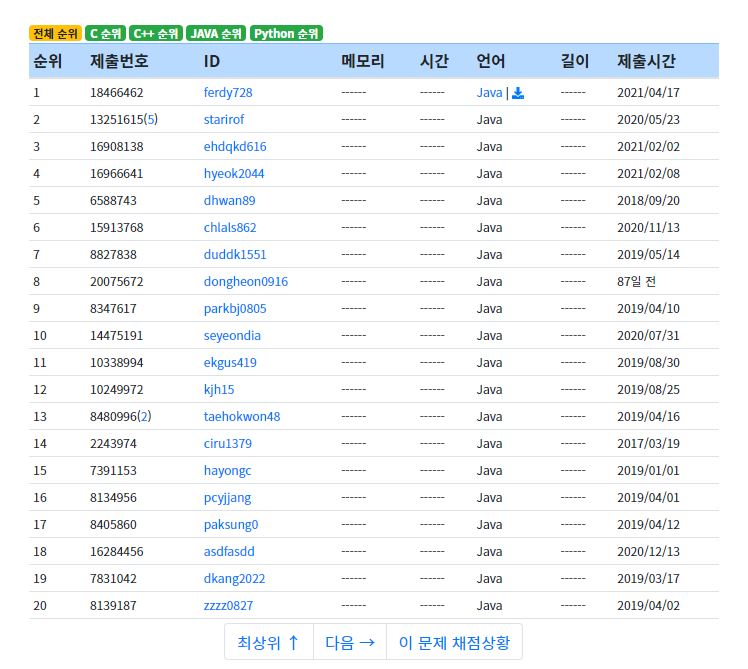Screen dimensions: 748x669
Task: Click the ID column header
Action: click(x=212, y=61)
